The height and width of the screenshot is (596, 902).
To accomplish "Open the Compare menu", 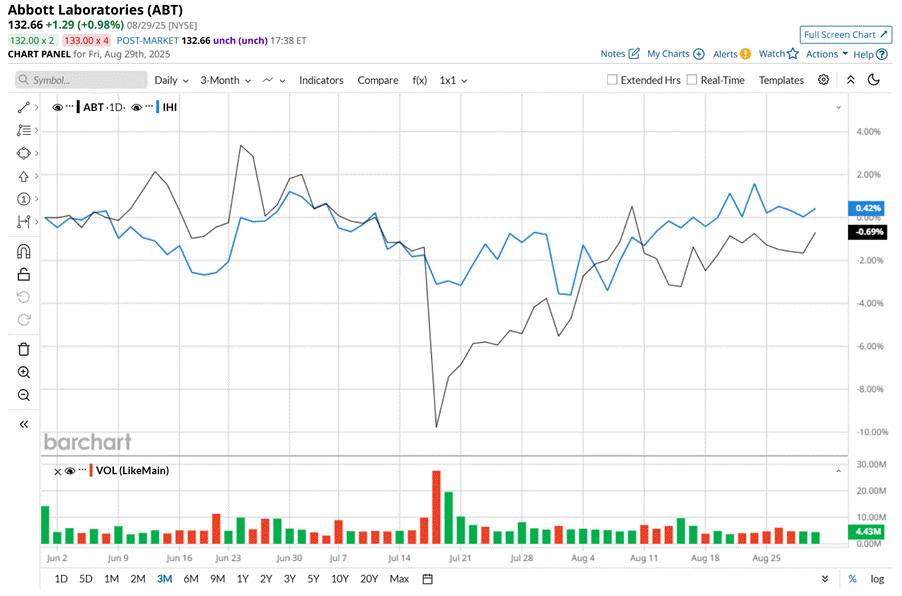I will [x=378, y=81].
